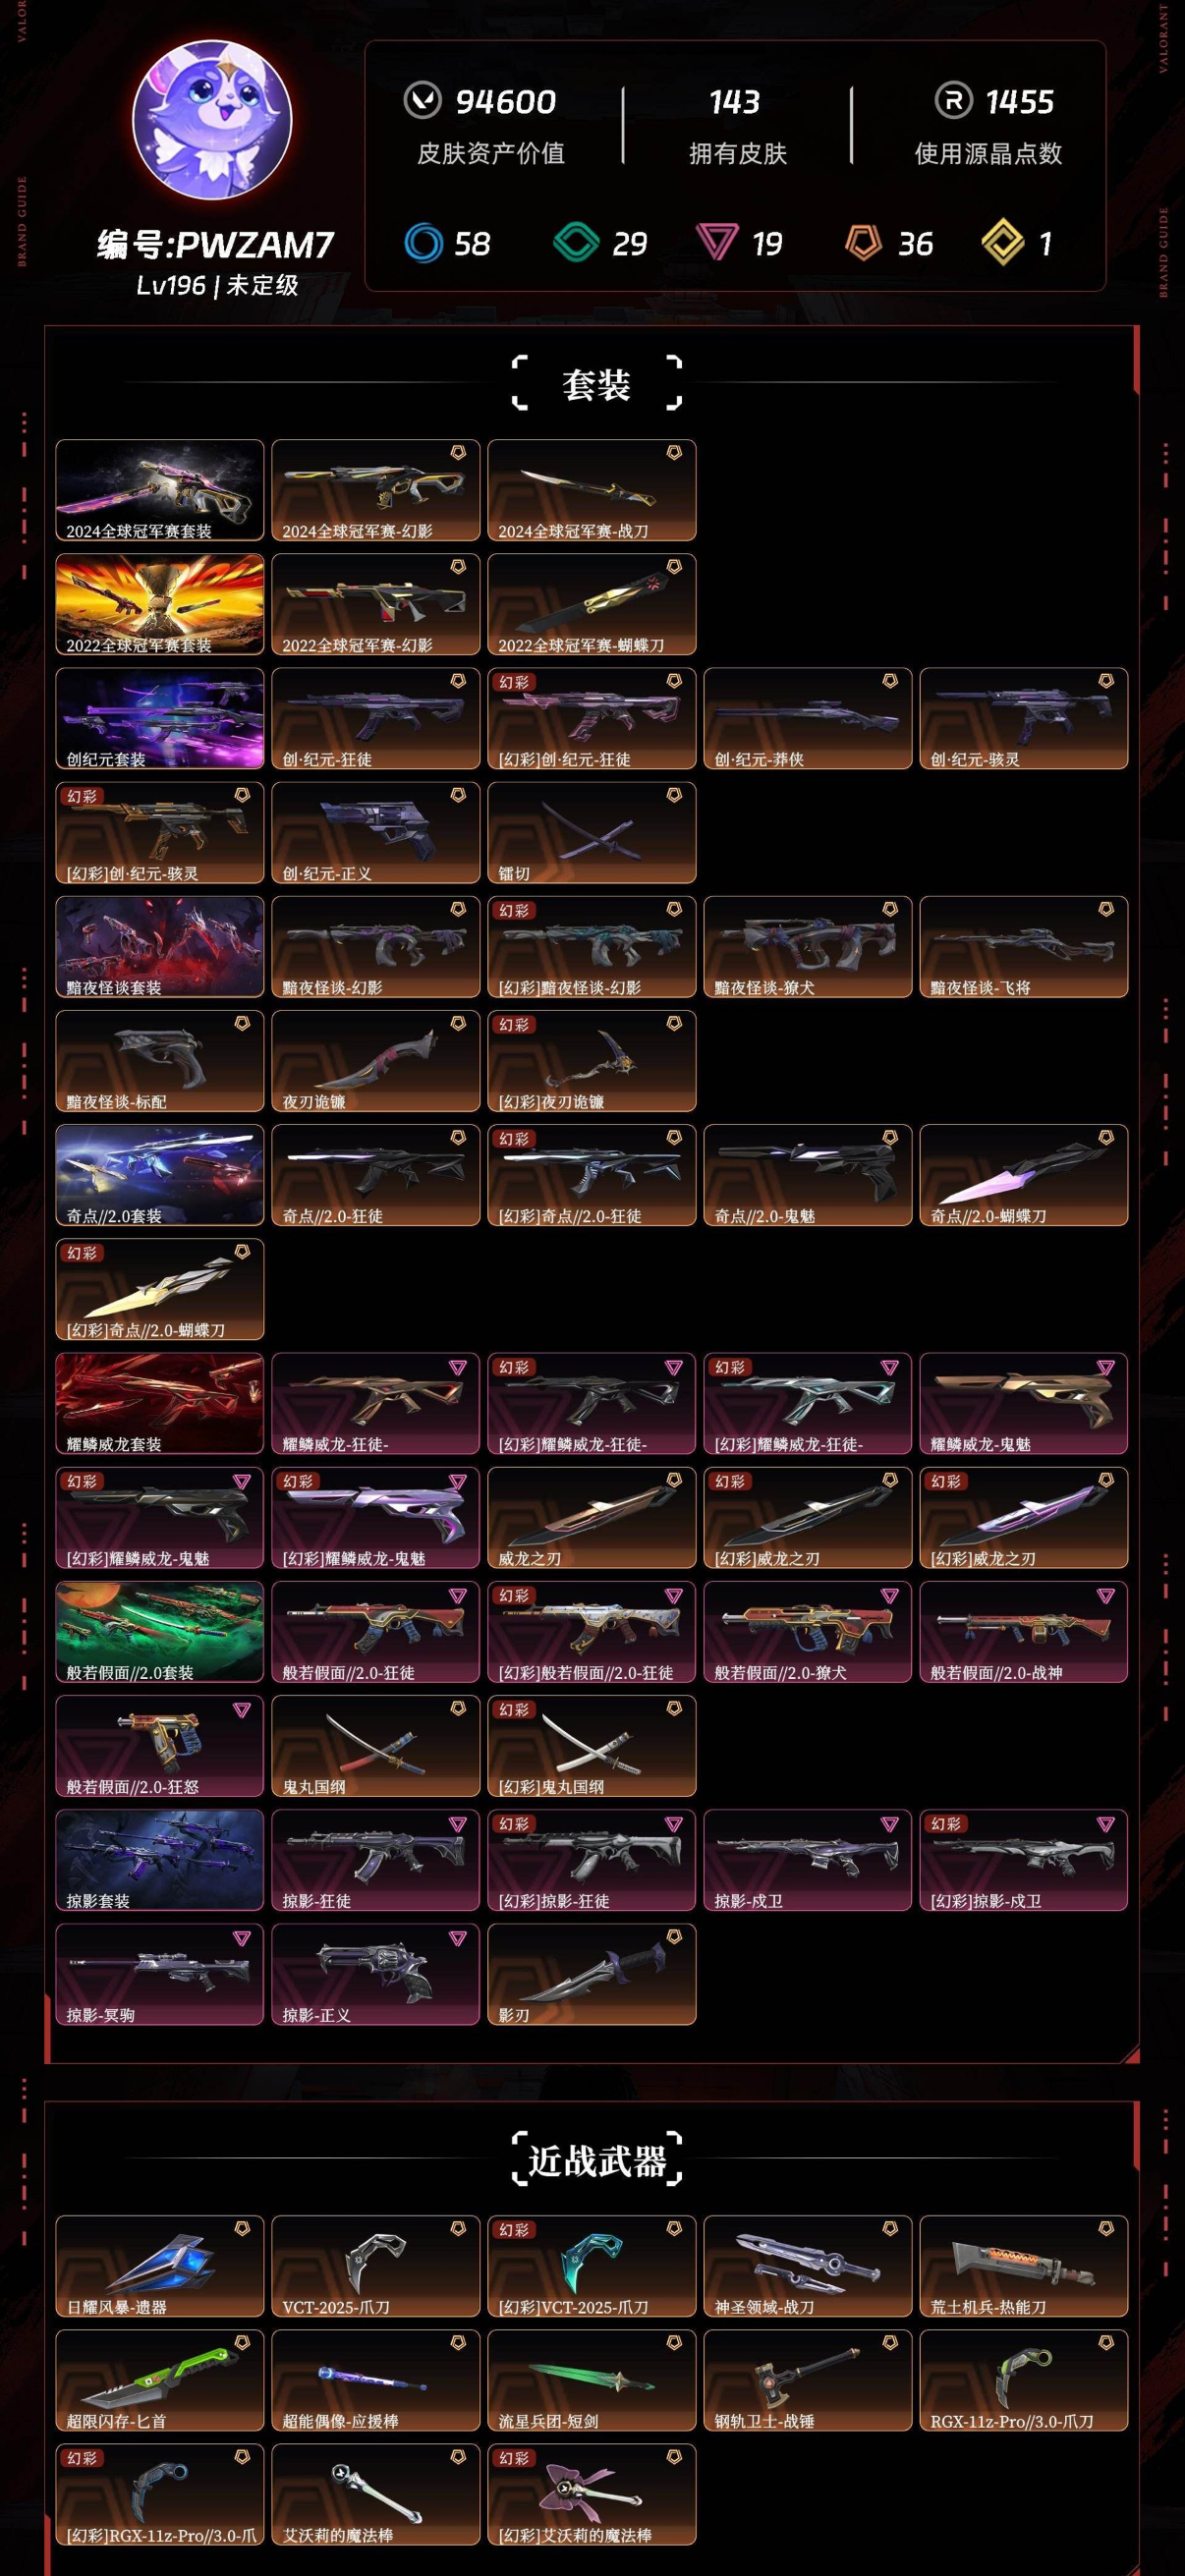Viewport: 1185px width, 2576px height.
Task: Open the 创纪元套装 bundle thumbnail
Action: 160,718
